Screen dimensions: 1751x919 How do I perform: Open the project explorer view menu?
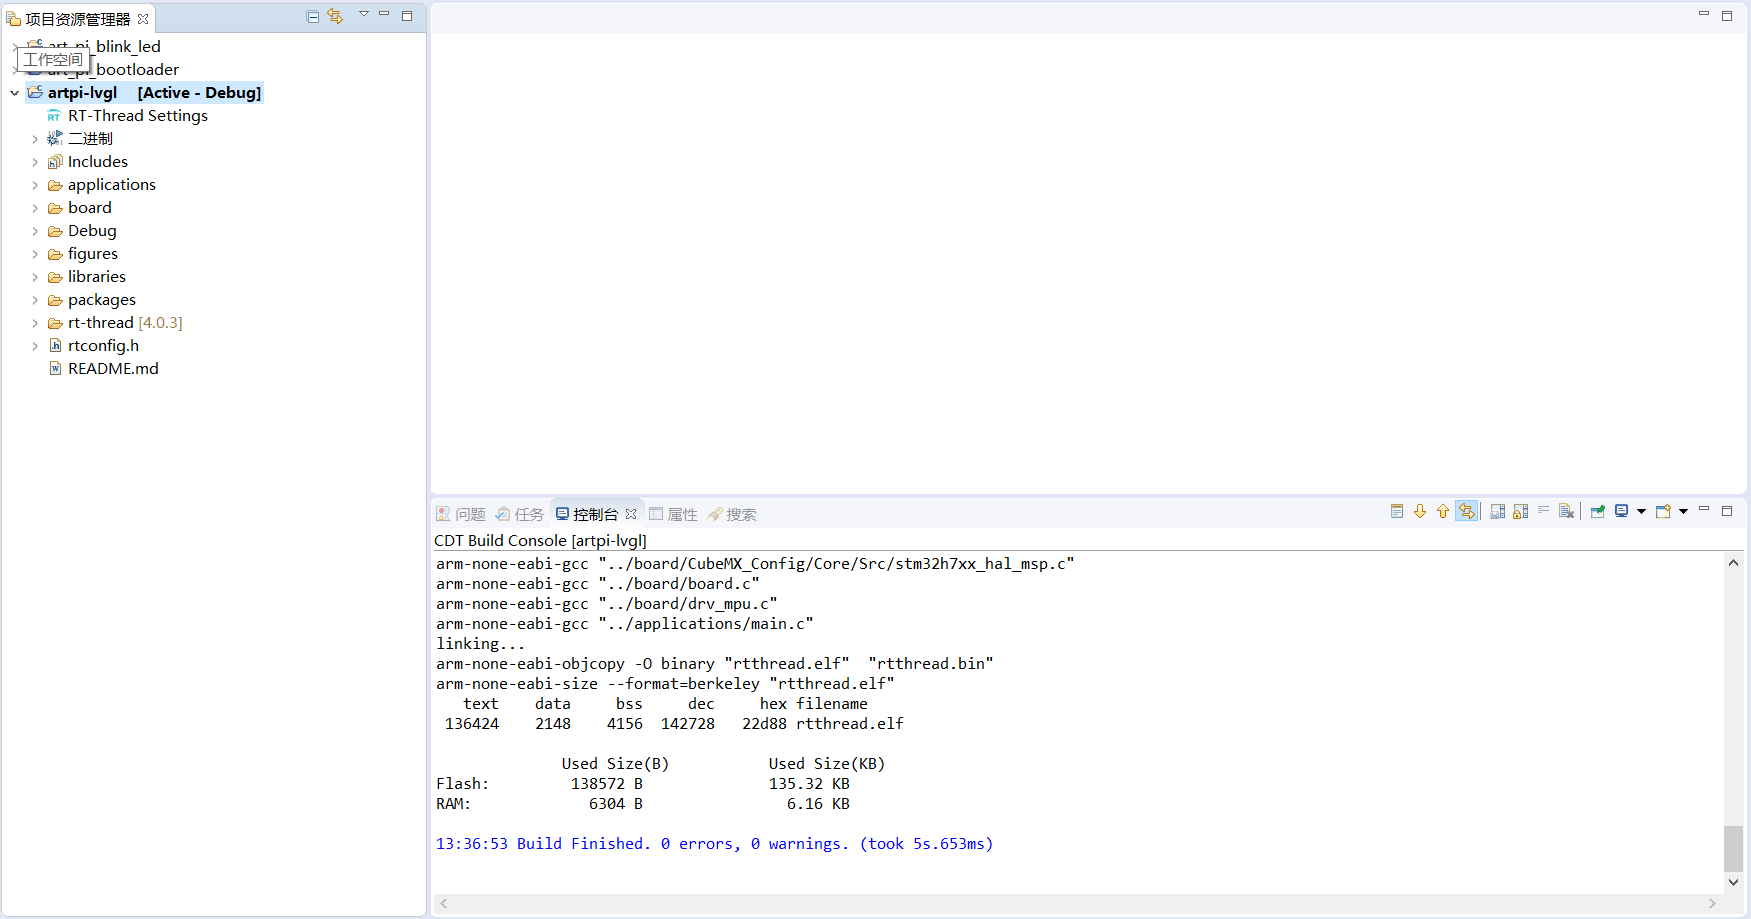(364, 14)
